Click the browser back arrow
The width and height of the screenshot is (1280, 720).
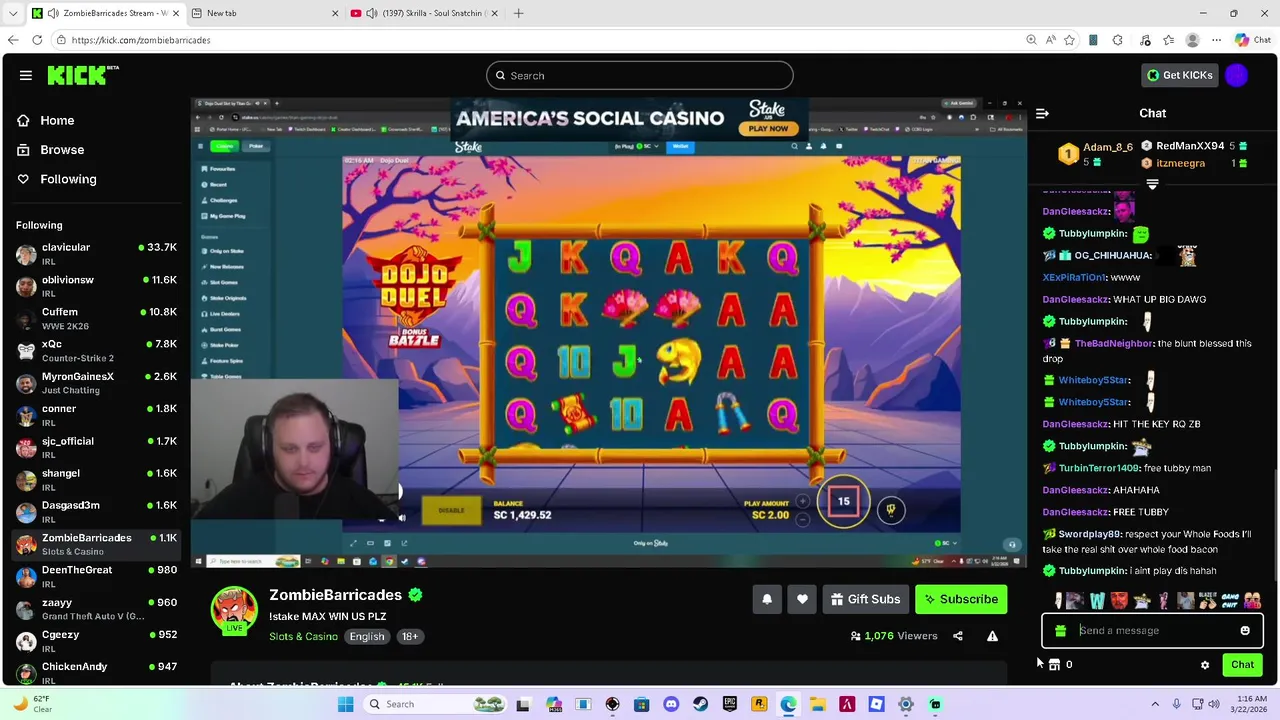pyautogui.click(x=12, y=40)
